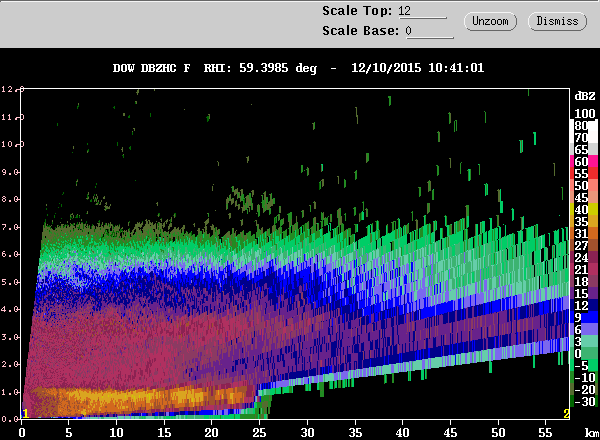The image size is (600, 440).
Task: Click the Unzoom button
Action: 490,21
